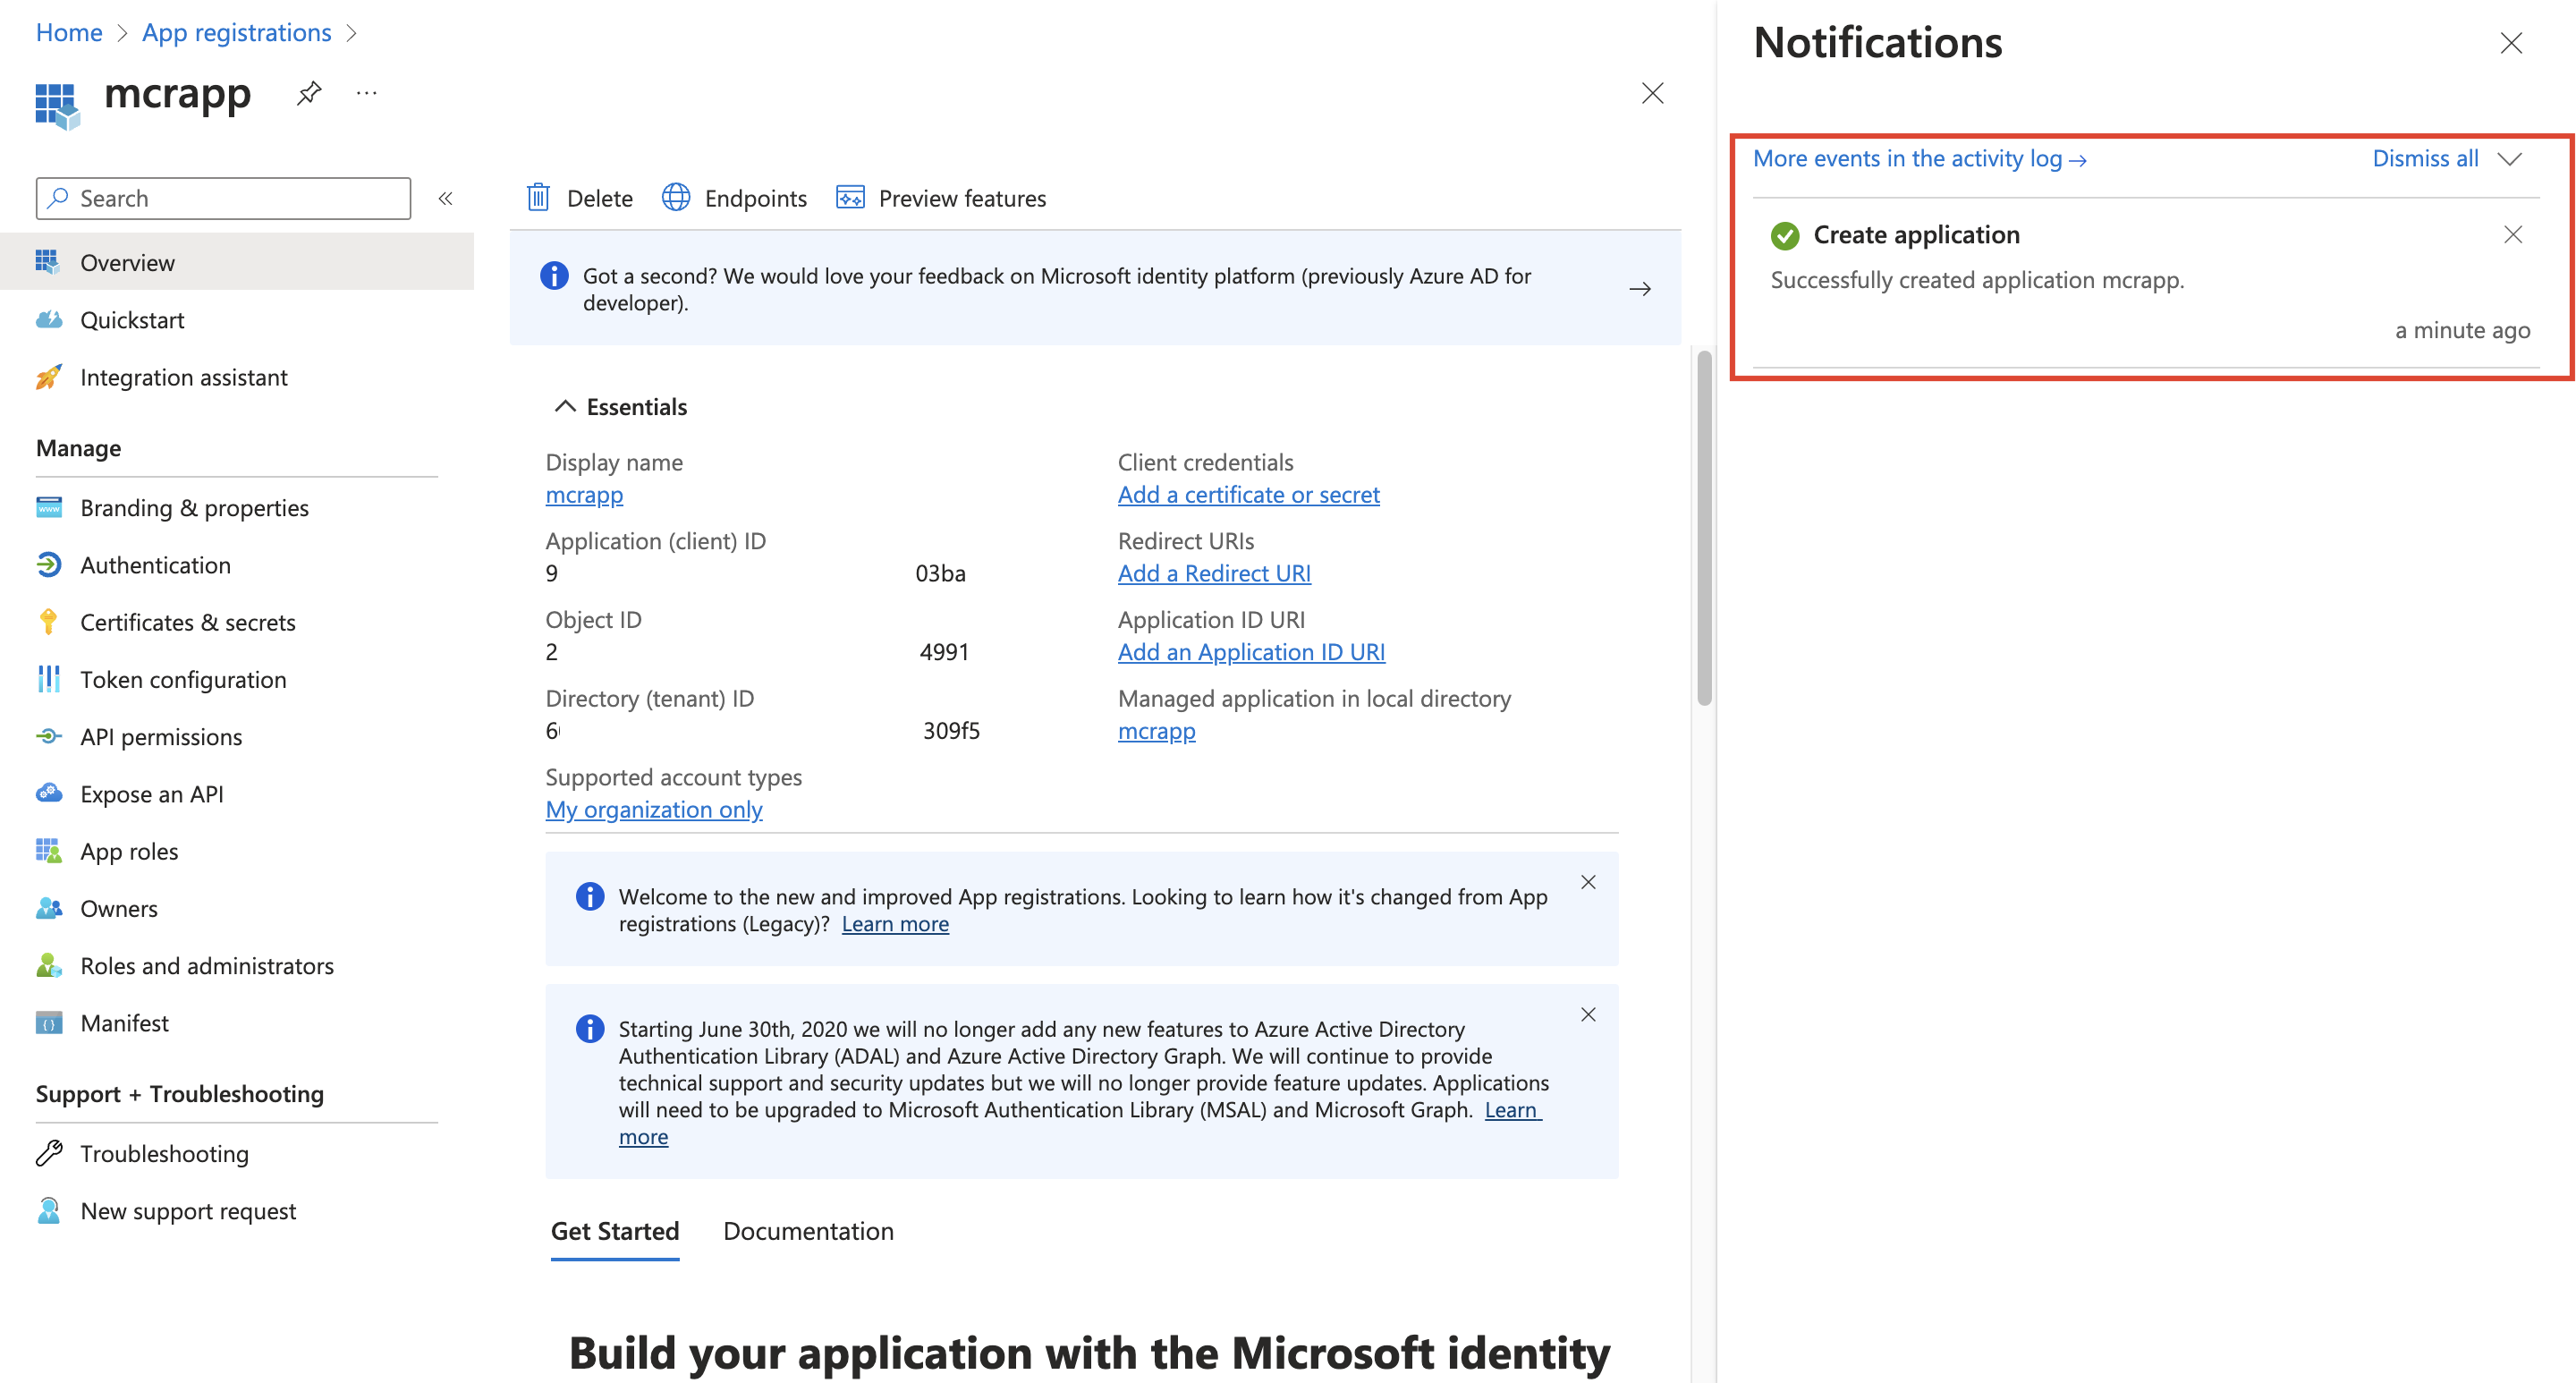Dismiss the Create application notification
Viewport: 2576px width, 1383px height.
(2513, 234)
